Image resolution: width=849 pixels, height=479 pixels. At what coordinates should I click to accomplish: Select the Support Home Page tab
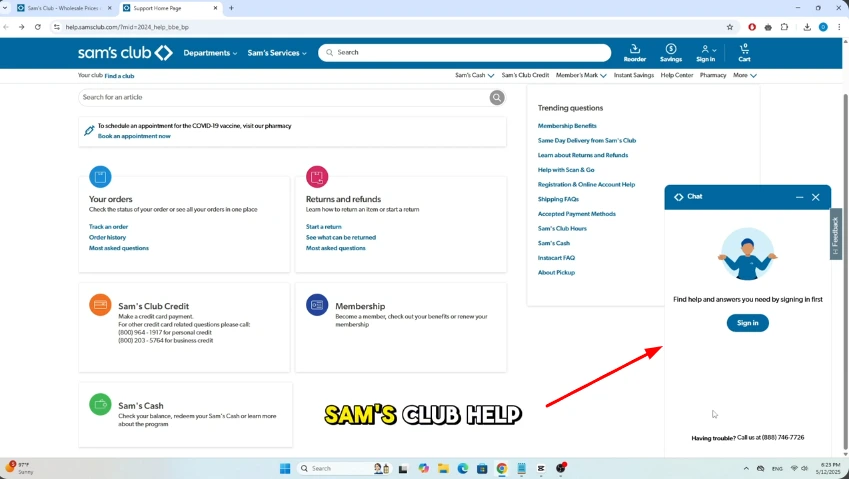click(172, 8)
